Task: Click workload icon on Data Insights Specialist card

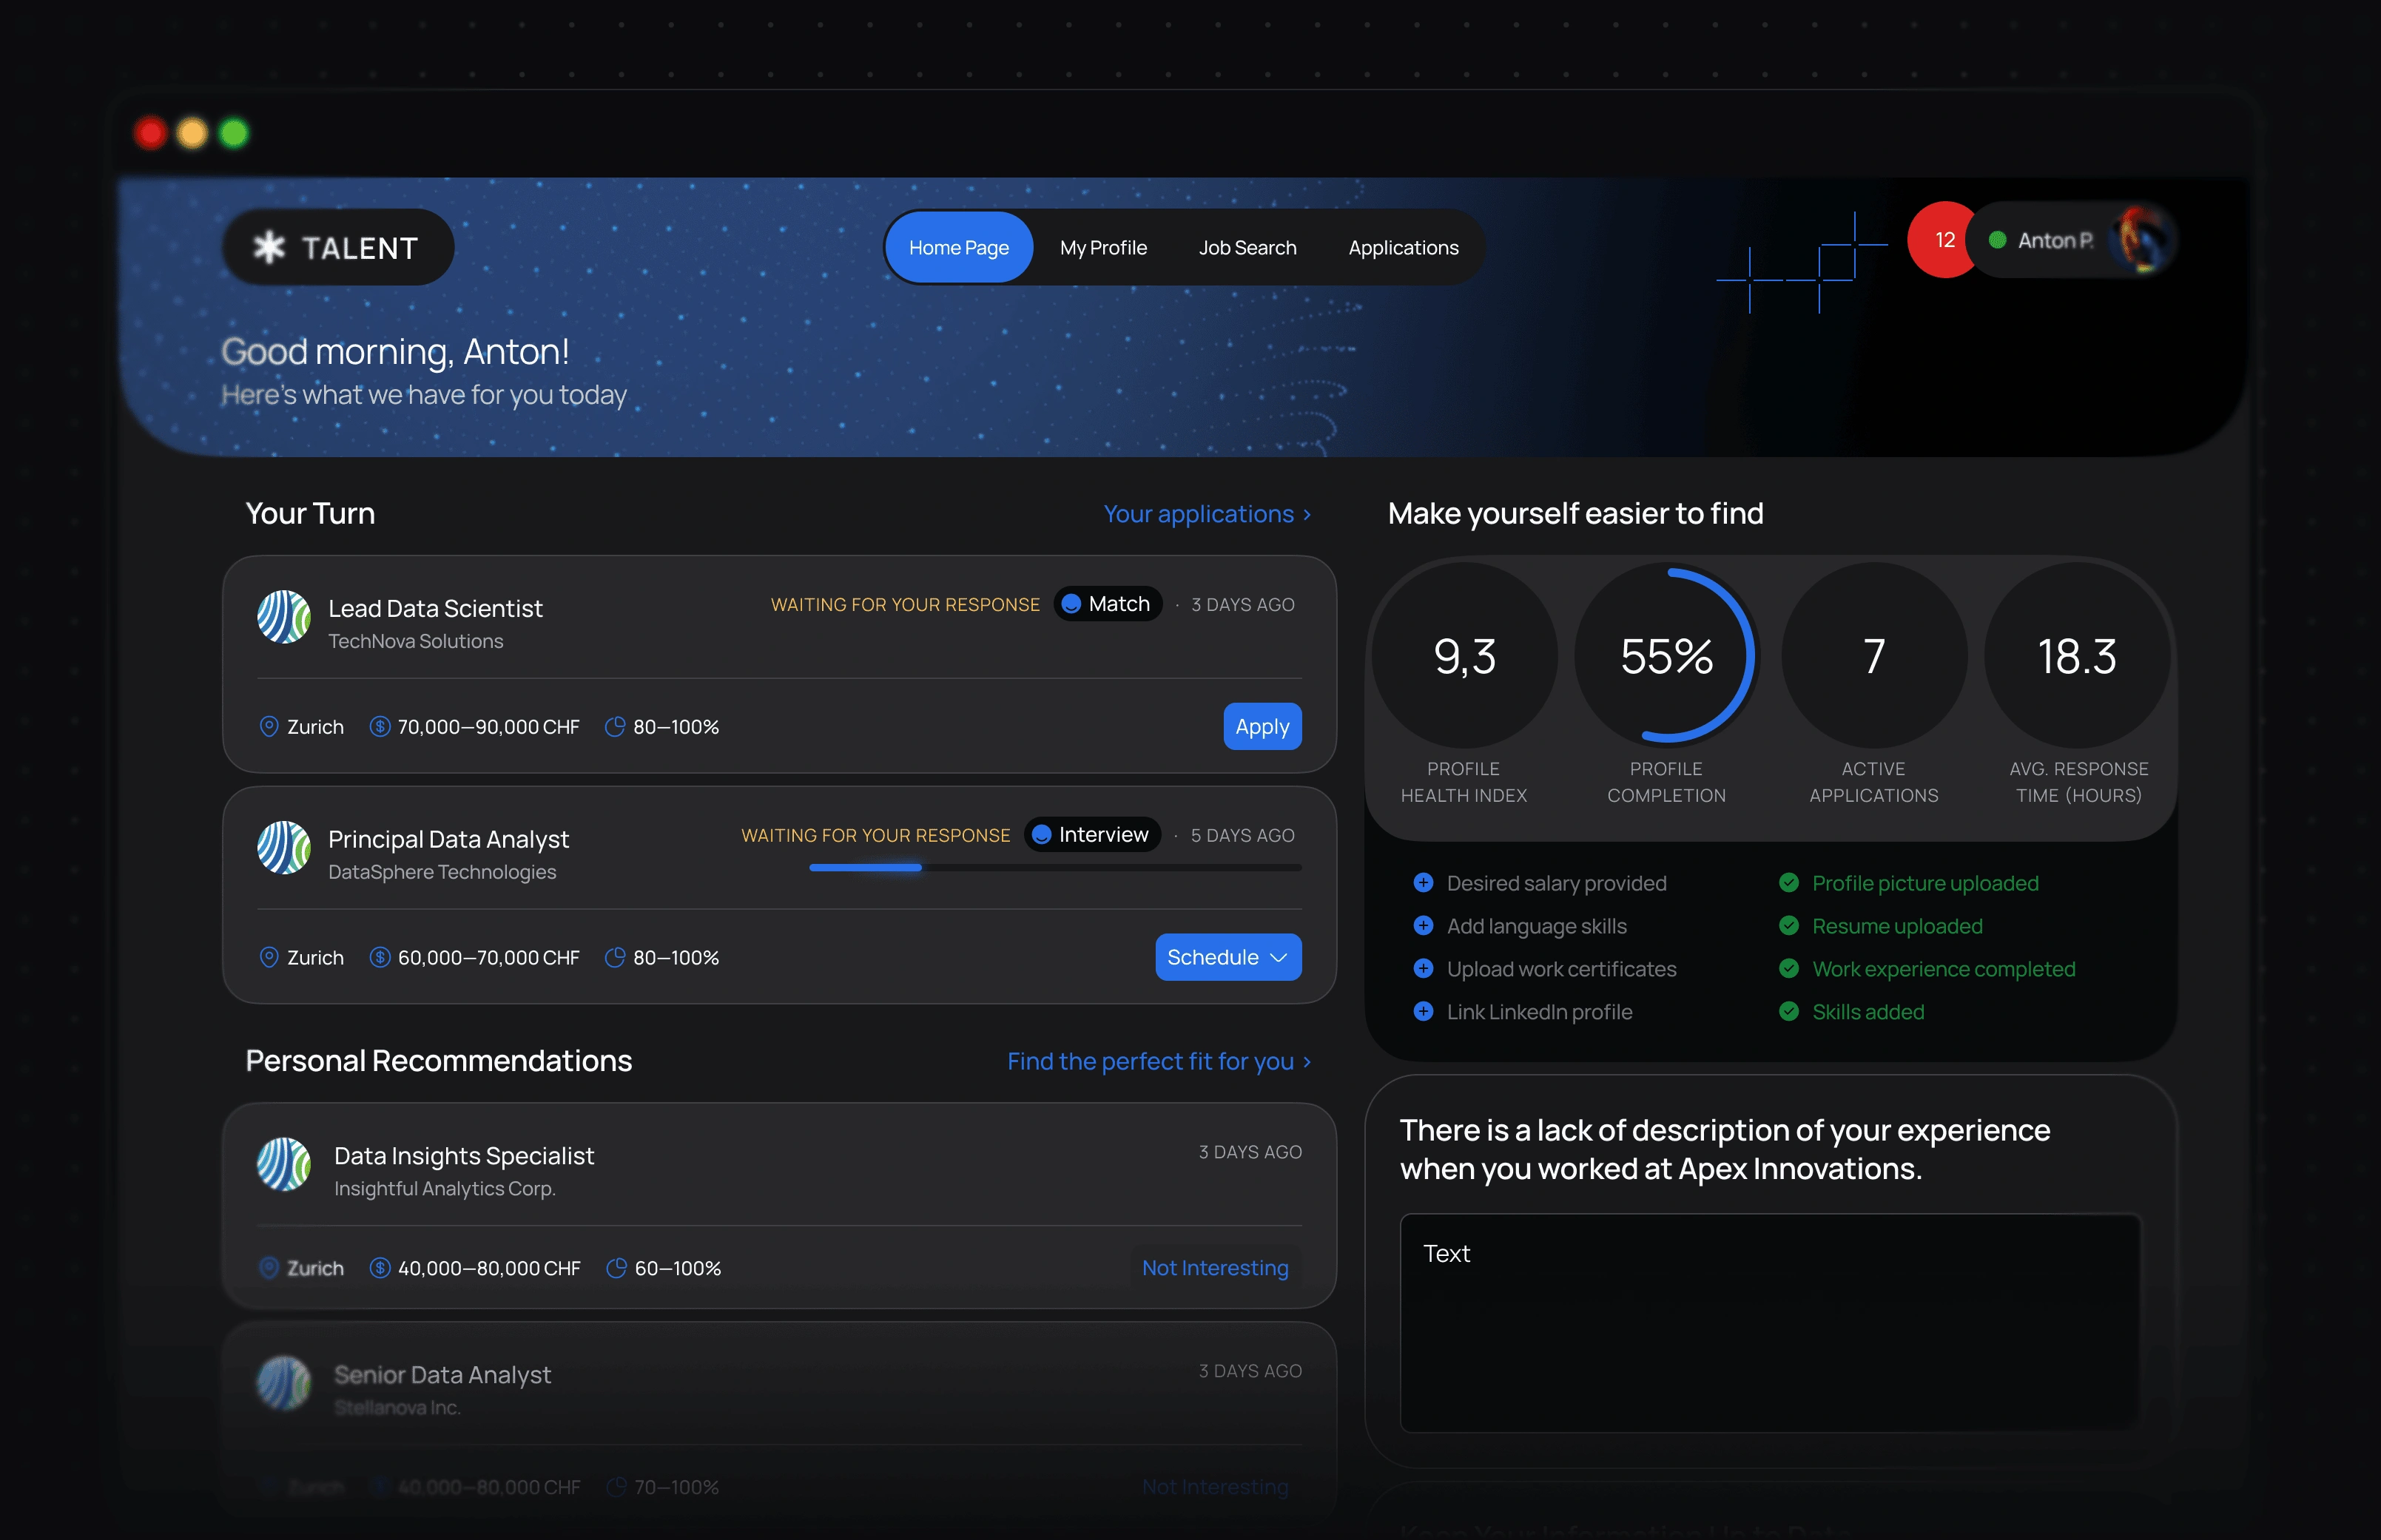Action: tap(617, 1268)
